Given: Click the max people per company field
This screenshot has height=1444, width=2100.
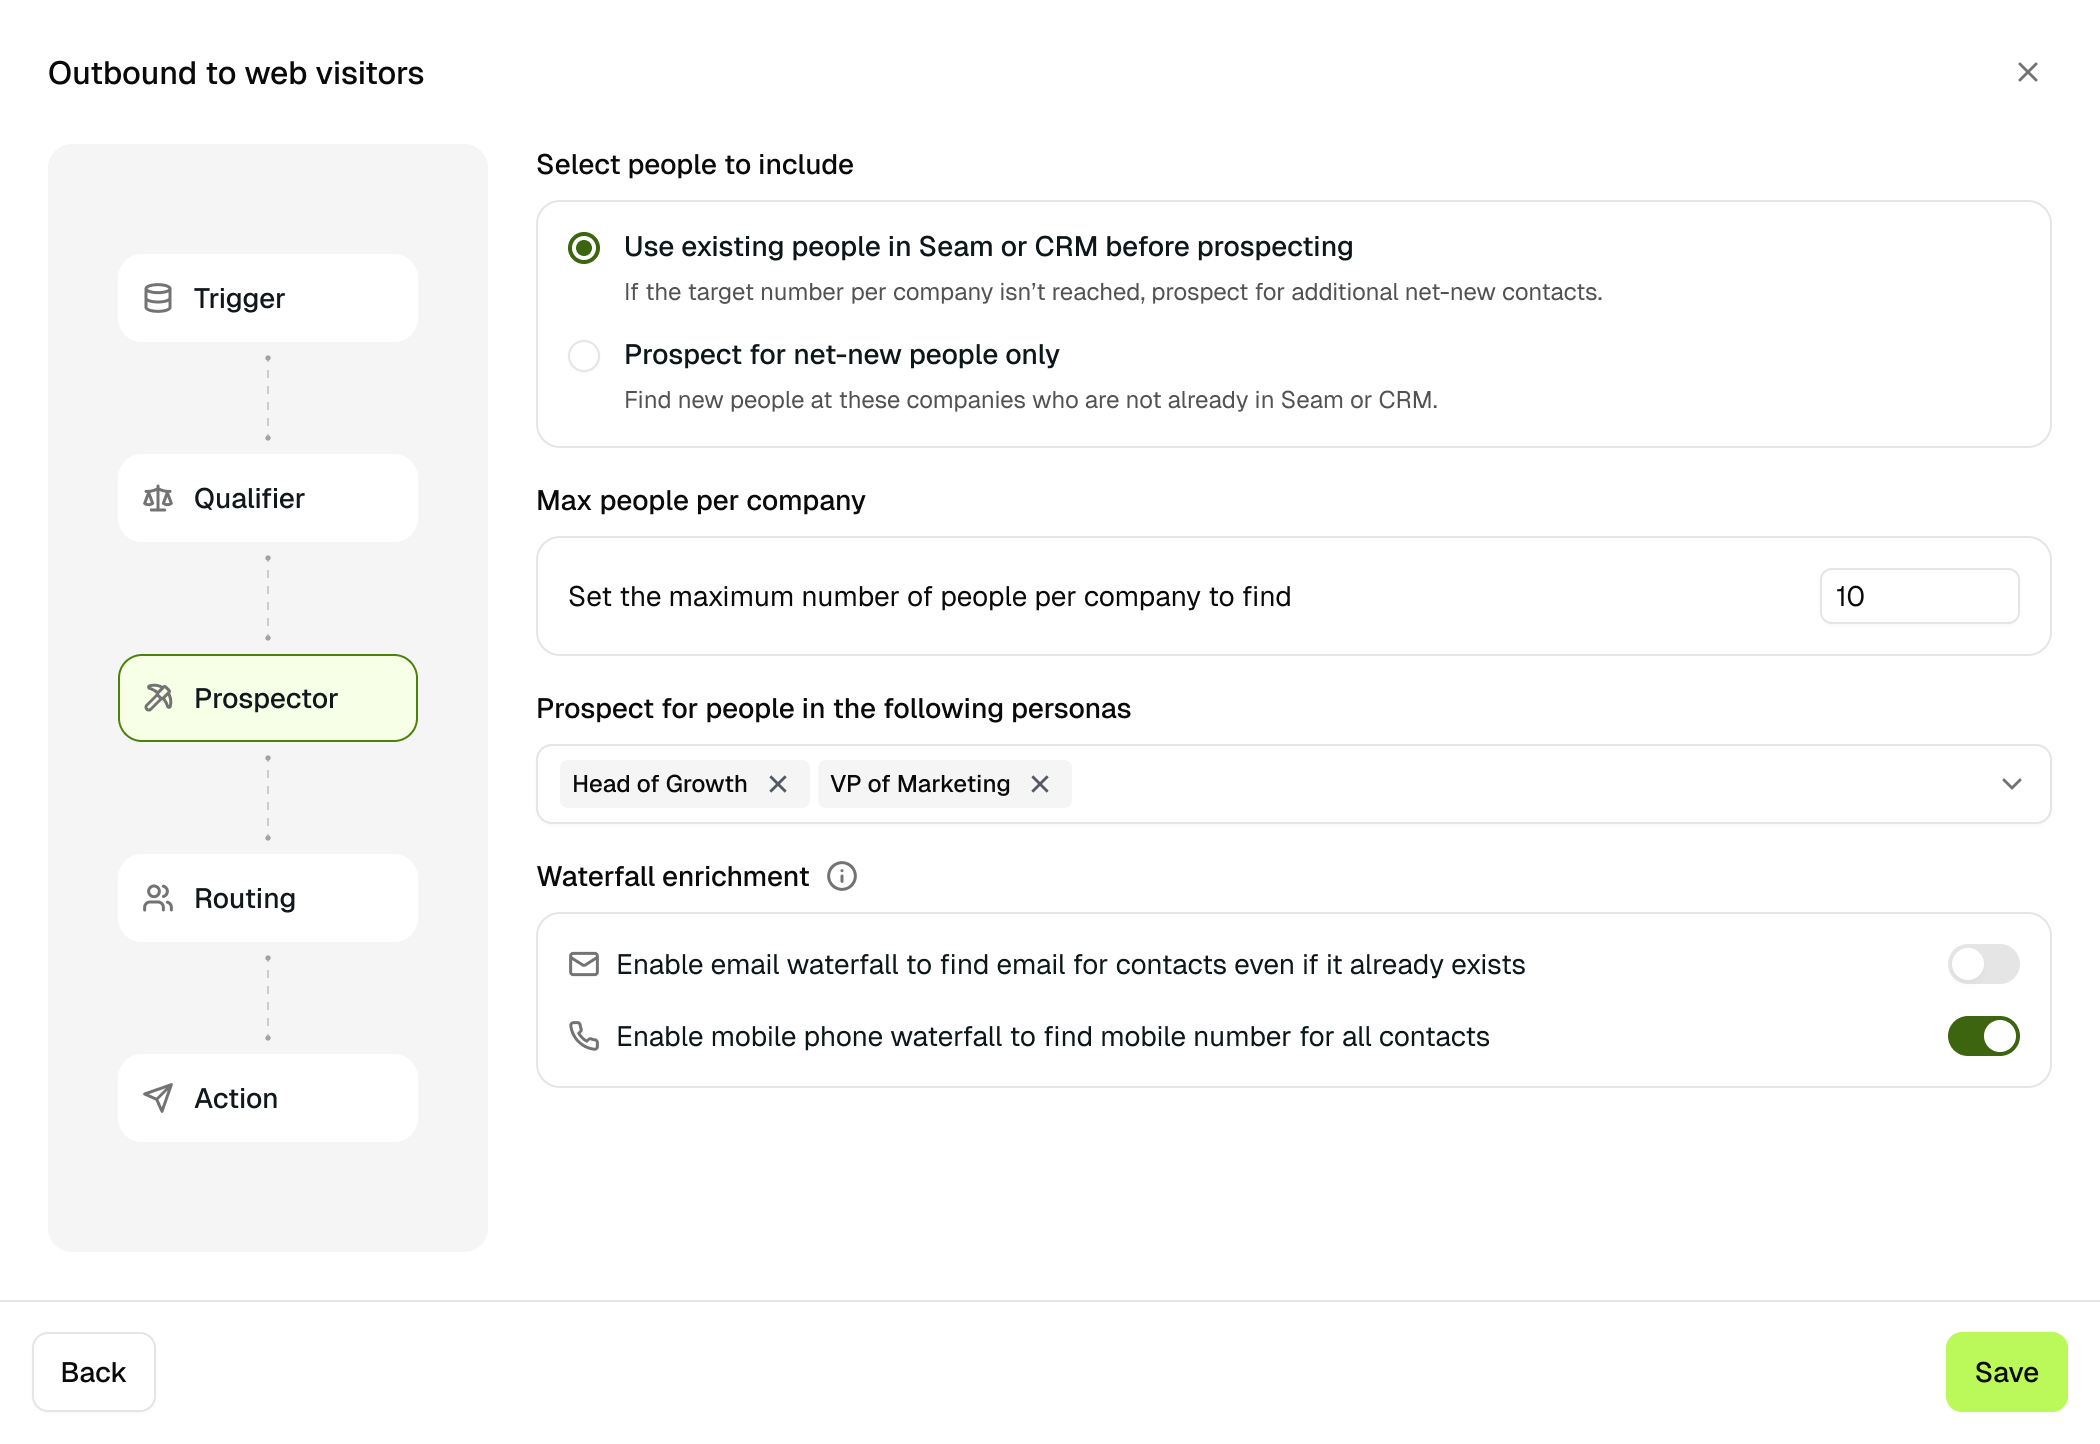Looking at the screenshot, I should pyautogui.click(x=1919, y=596).
